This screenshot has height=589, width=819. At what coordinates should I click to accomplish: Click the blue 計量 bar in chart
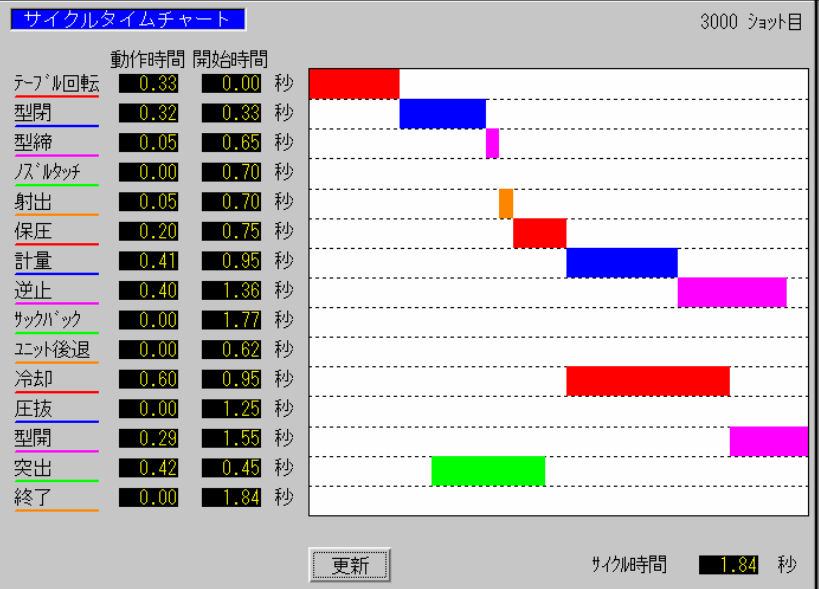tap(622, 263)
